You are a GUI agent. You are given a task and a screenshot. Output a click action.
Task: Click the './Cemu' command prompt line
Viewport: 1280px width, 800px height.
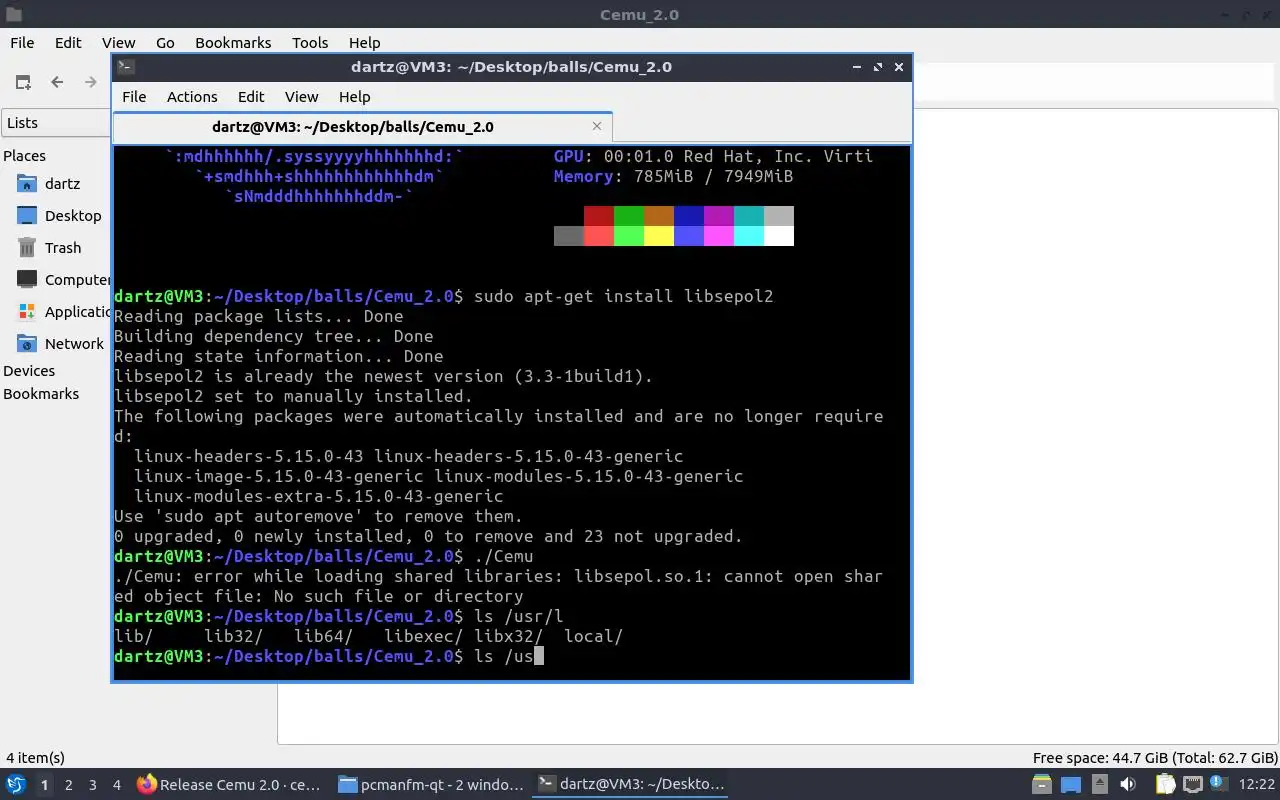323,556
